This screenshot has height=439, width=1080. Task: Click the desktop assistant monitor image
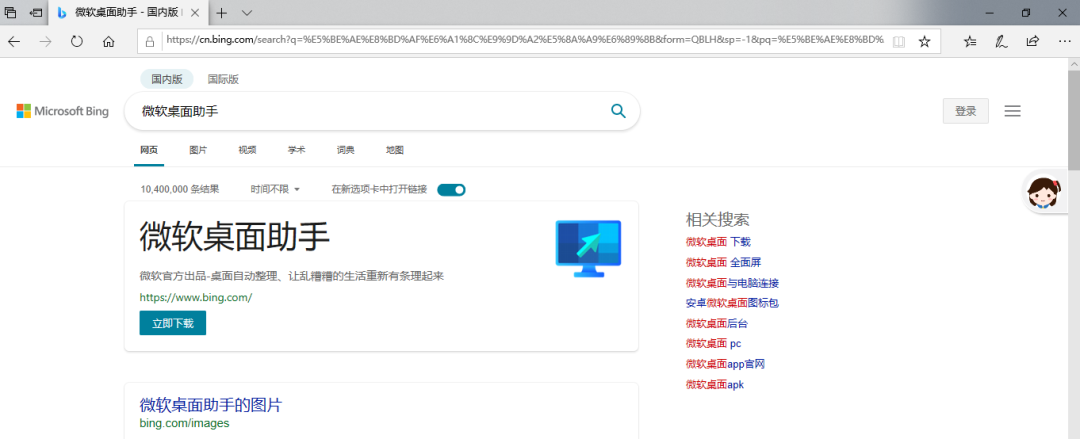[x=588, y=249]
